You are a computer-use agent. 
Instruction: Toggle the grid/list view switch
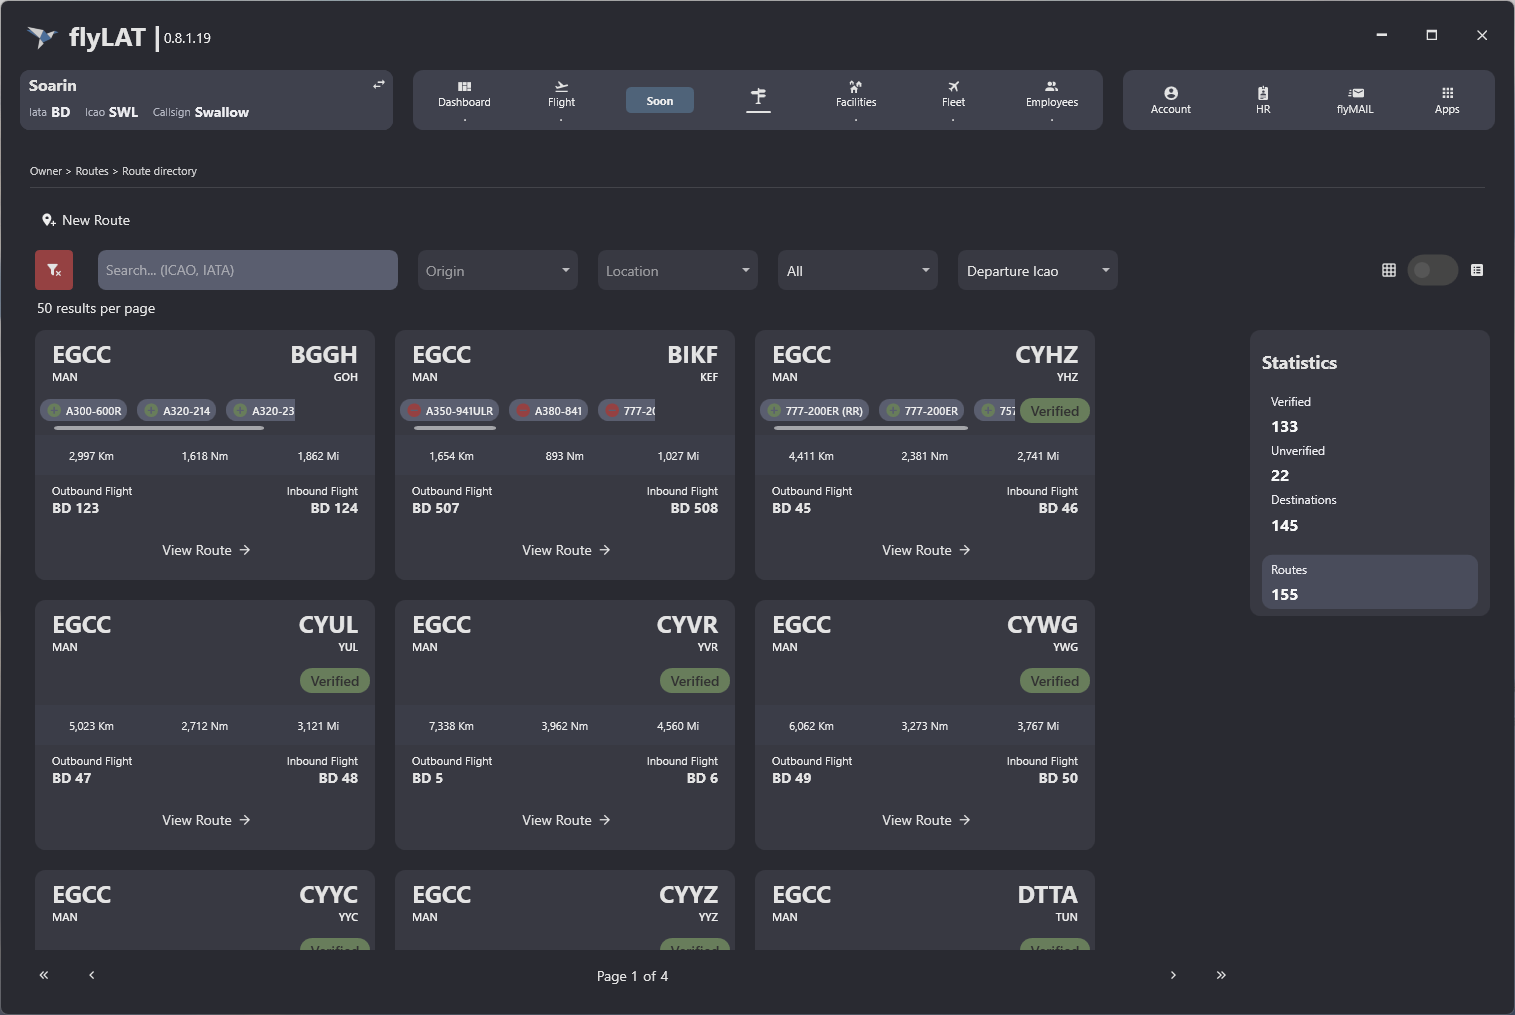click(1432, 270)
